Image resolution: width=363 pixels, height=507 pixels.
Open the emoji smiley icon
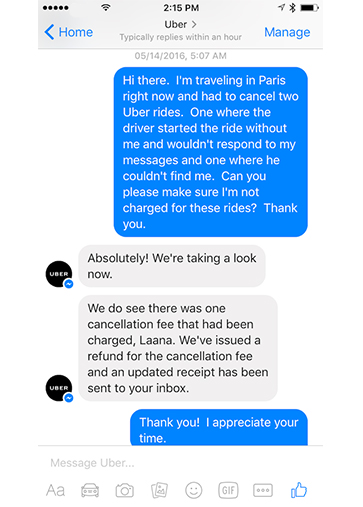(194, 490)
